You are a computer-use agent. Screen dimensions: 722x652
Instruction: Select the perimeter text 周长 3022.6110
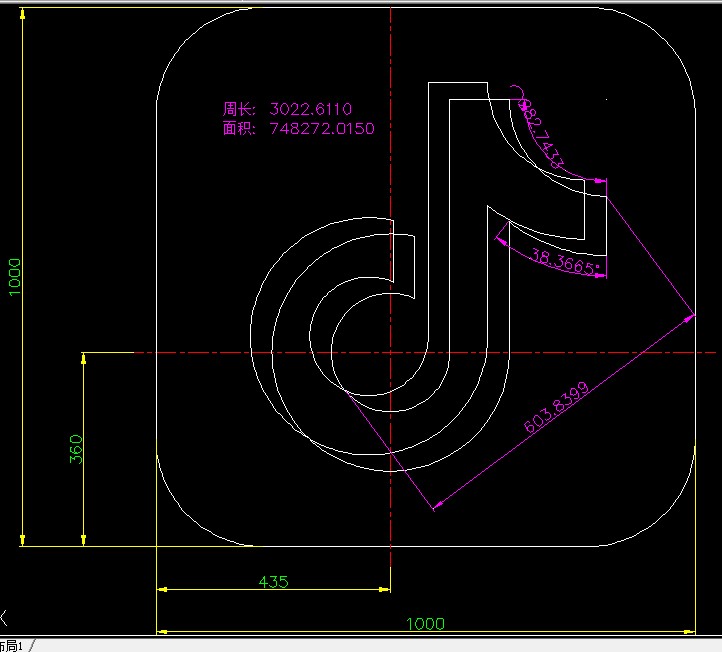[287, 109]
